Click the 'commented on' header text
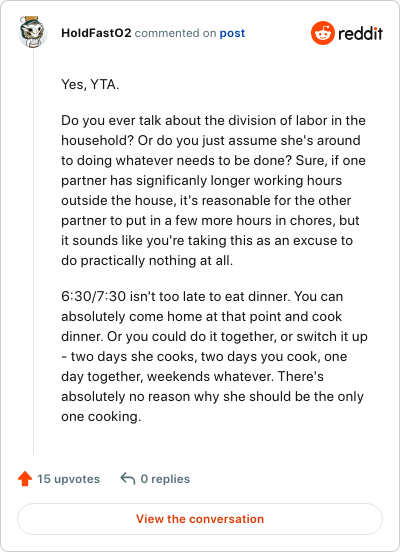Image resolution: width=400 pixels, height=552 pixels. [x=175, y=33]
